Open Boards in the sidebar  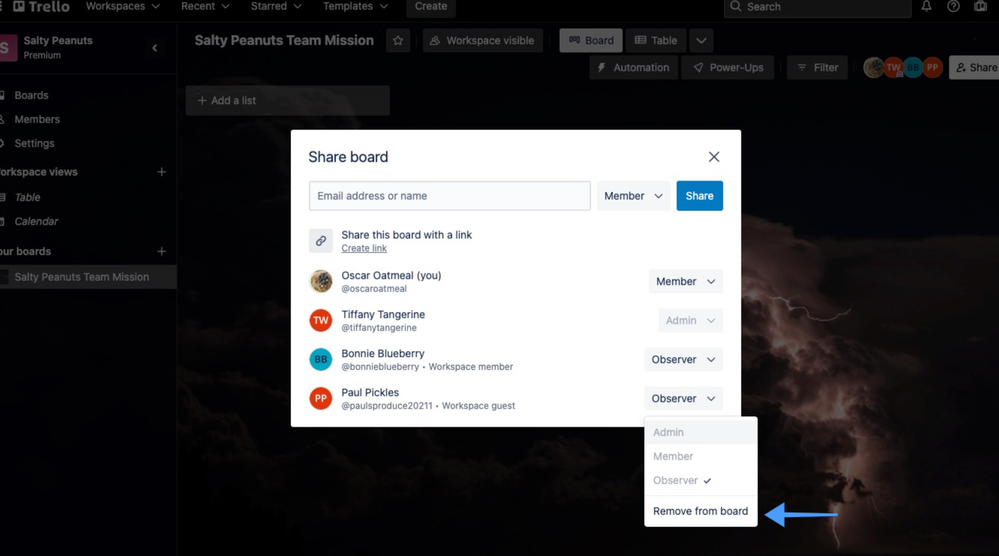(x=31, y=95)
